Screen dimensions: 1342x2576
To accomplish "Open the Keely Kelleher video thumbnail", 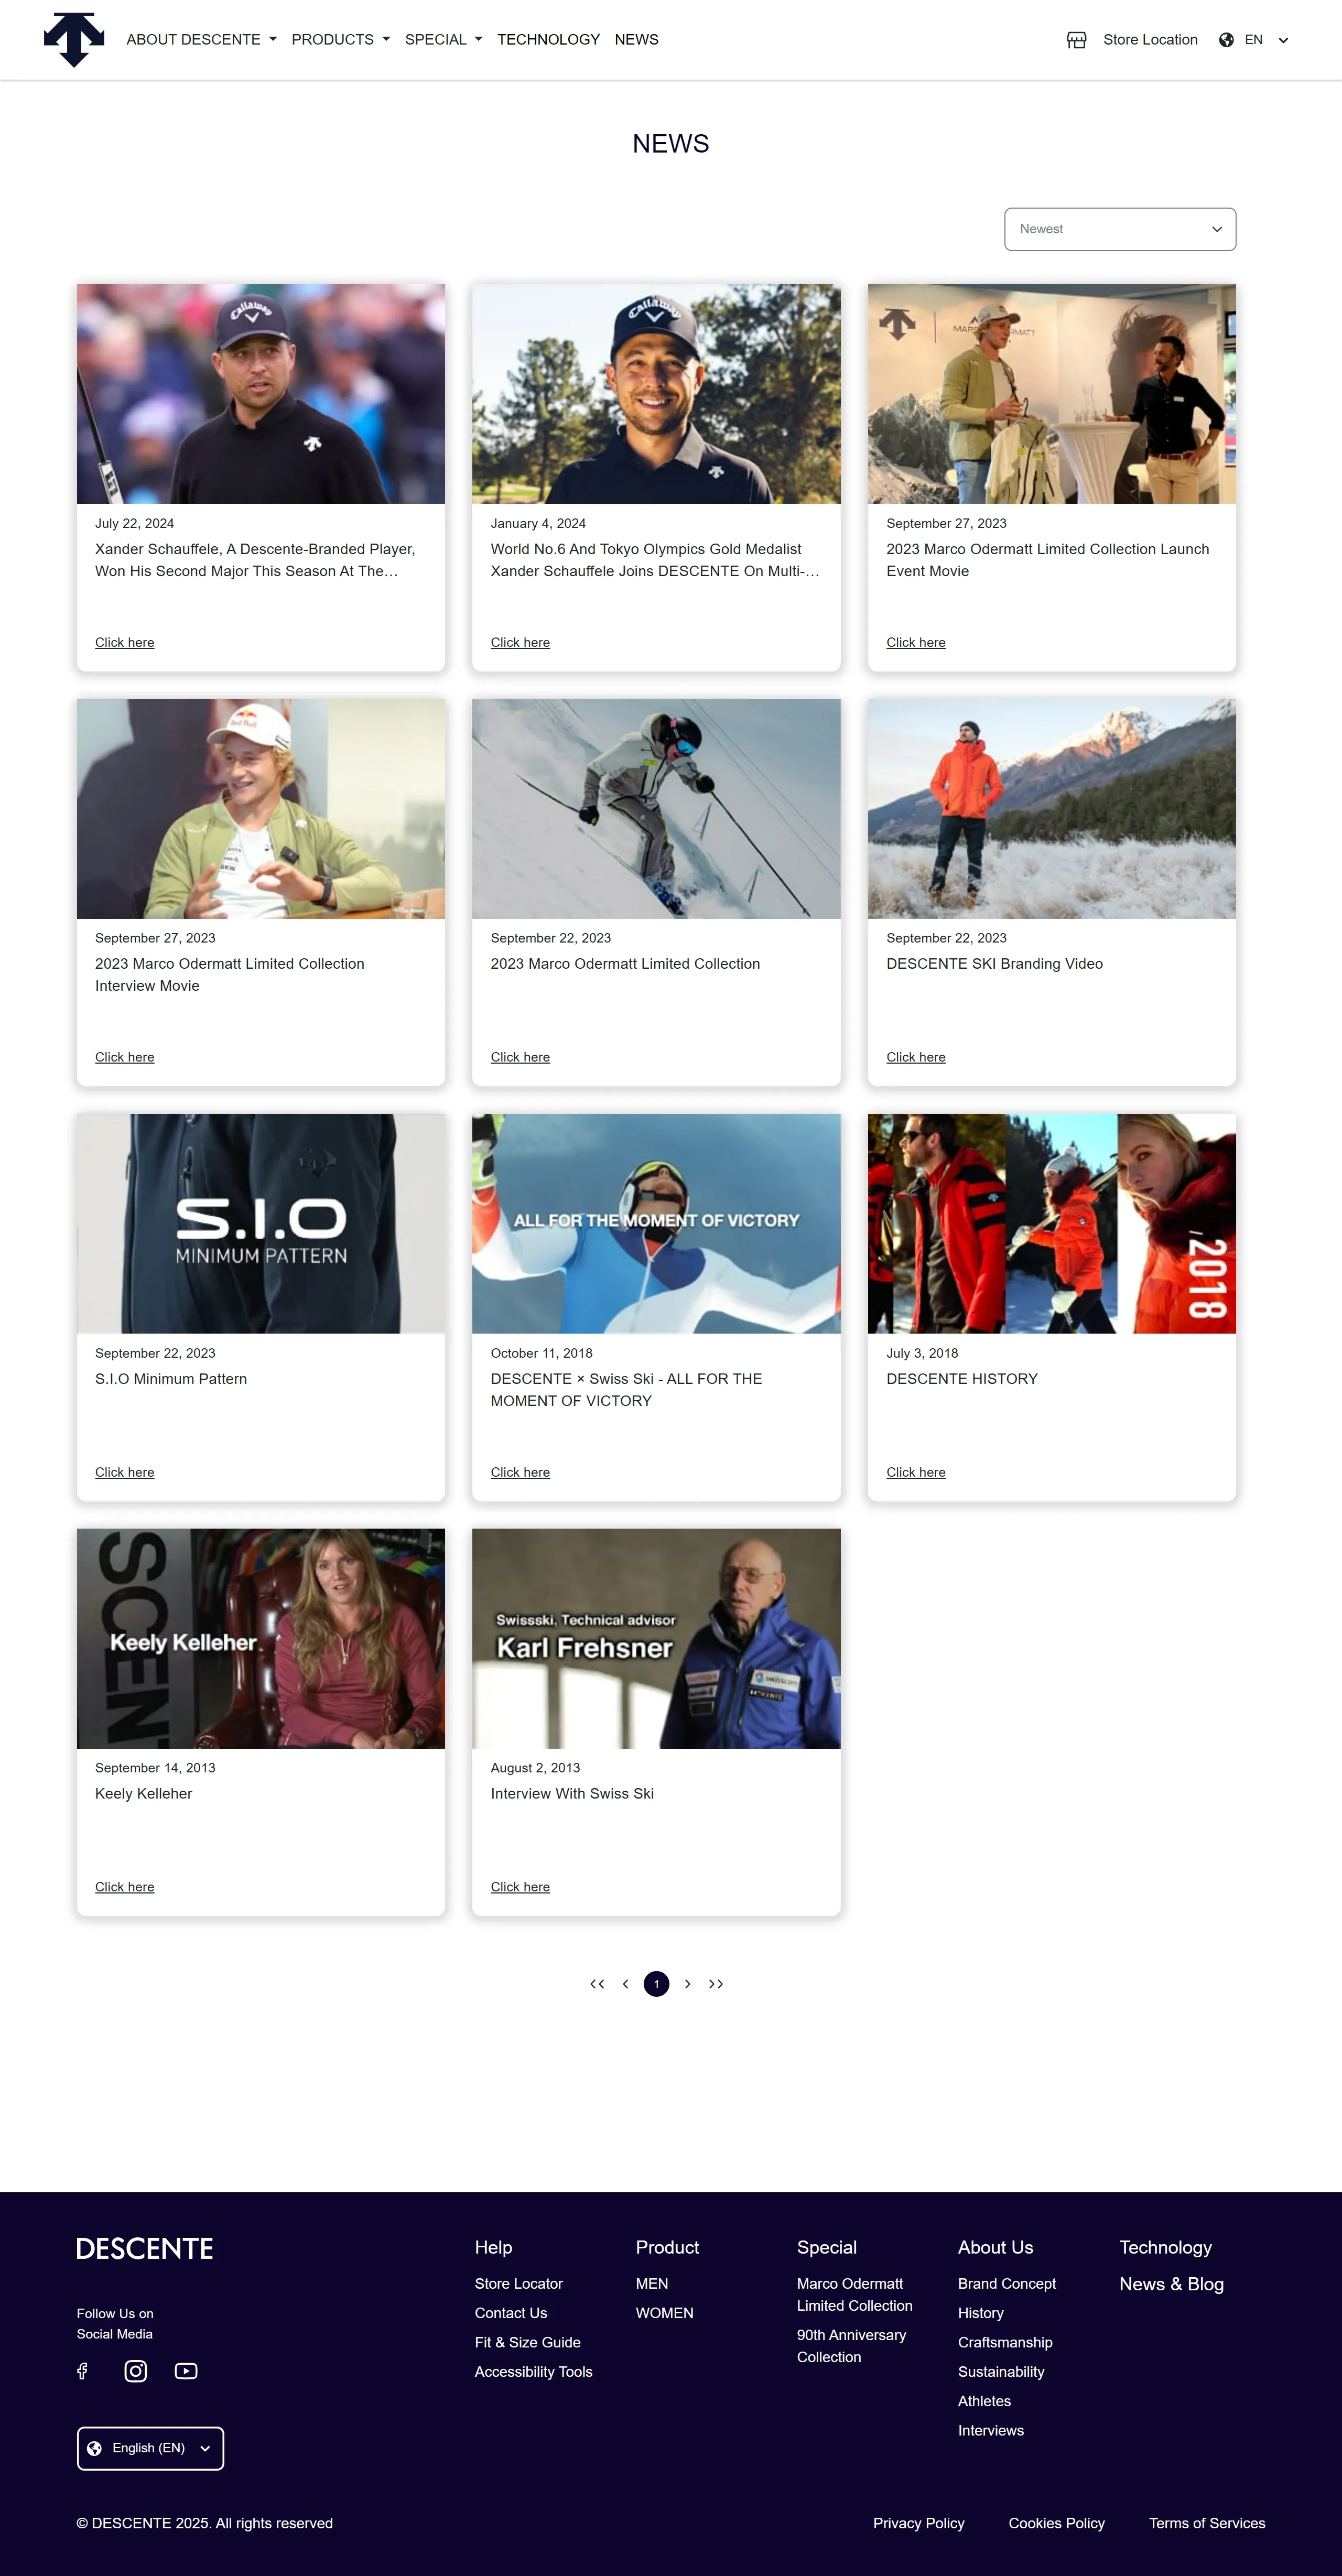I will pyautogui.click(x=261, y=1638).
